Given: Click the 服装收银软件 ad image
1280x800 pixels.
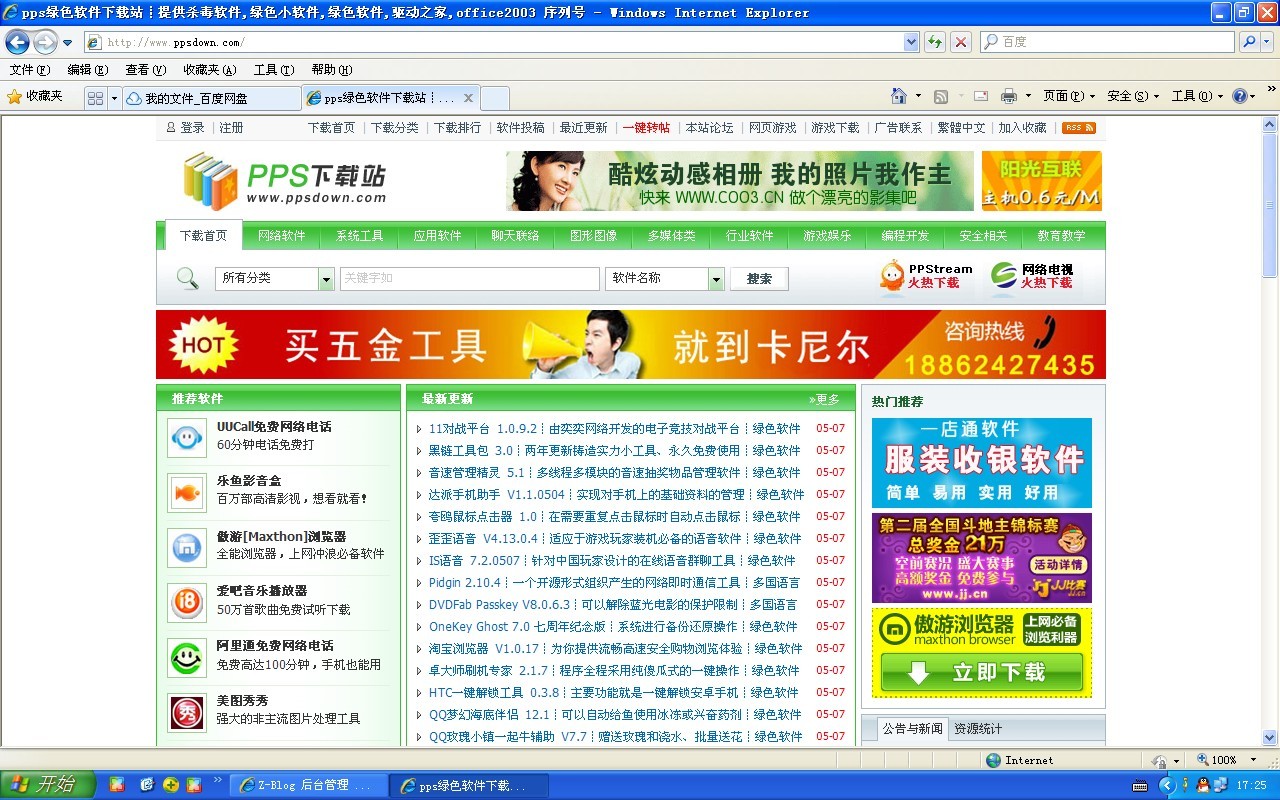Looking at the screenshot, I should point(982,463).
